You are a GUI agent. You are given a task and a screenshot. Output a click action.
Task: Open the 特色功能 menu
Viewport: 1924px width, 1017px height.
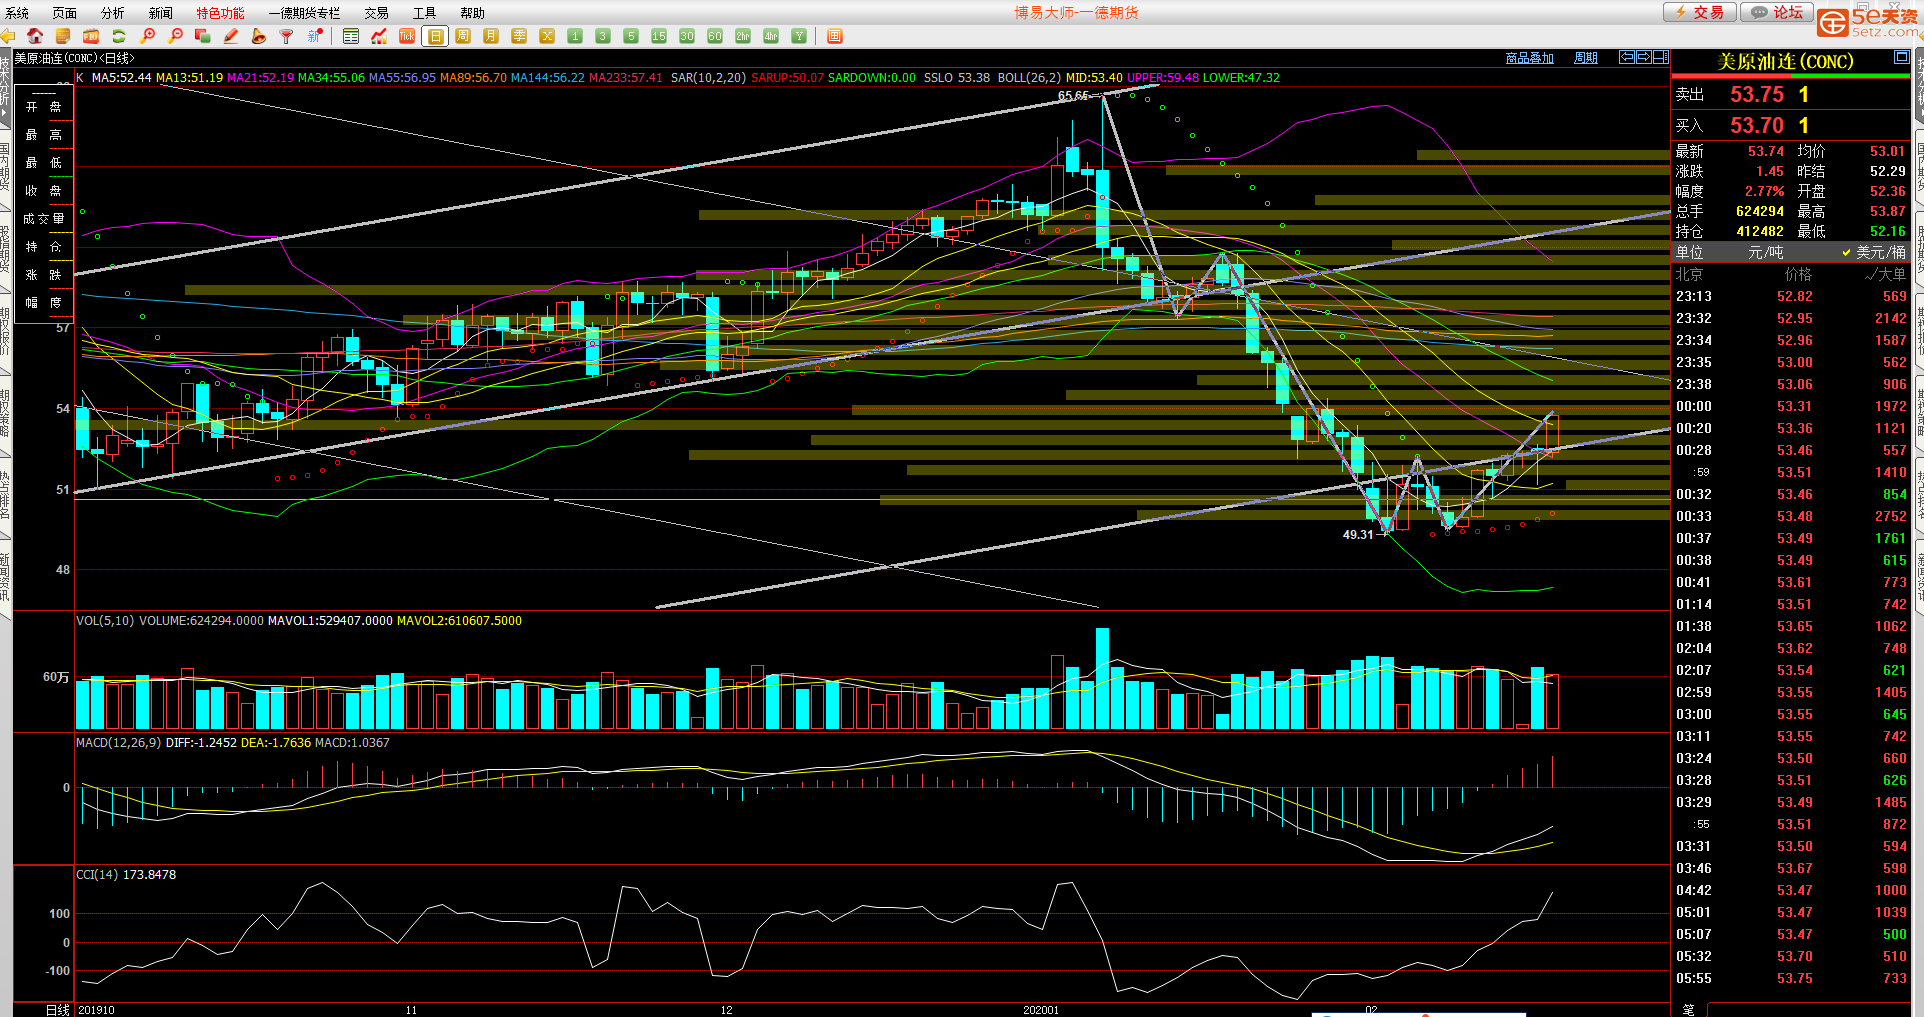[x=220, y=13]
